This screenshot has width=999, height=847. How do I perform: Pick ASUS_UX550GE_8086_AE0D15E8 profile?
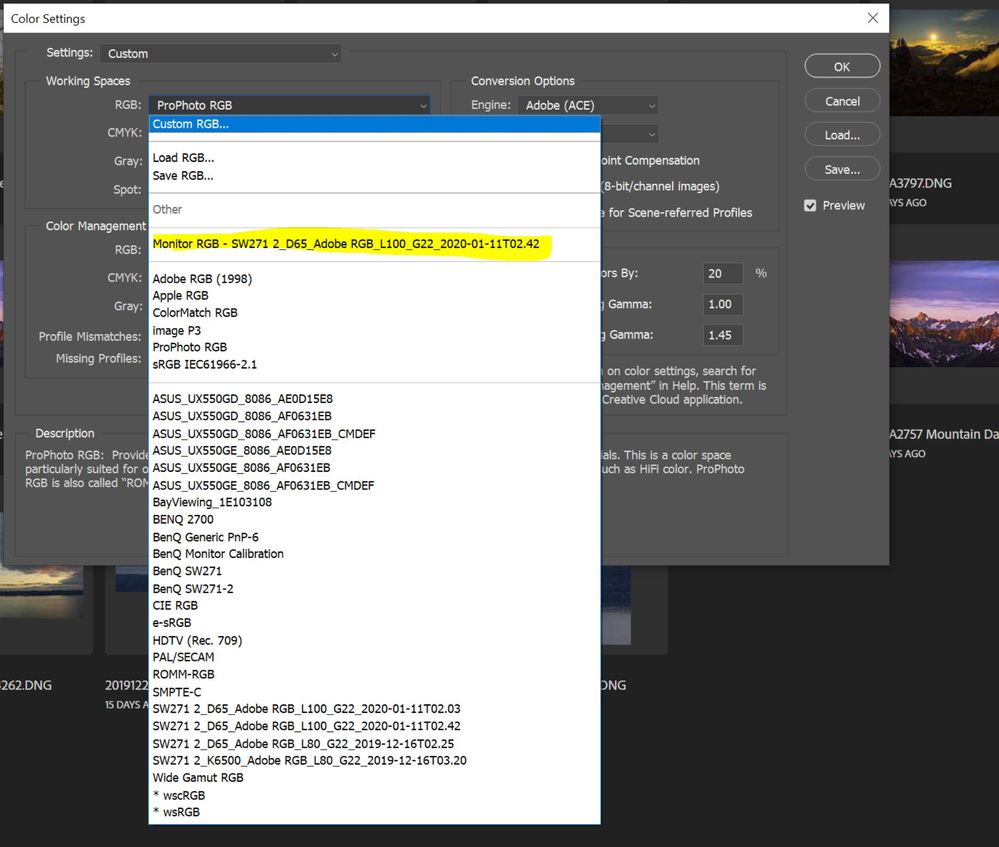pos(375,451)
